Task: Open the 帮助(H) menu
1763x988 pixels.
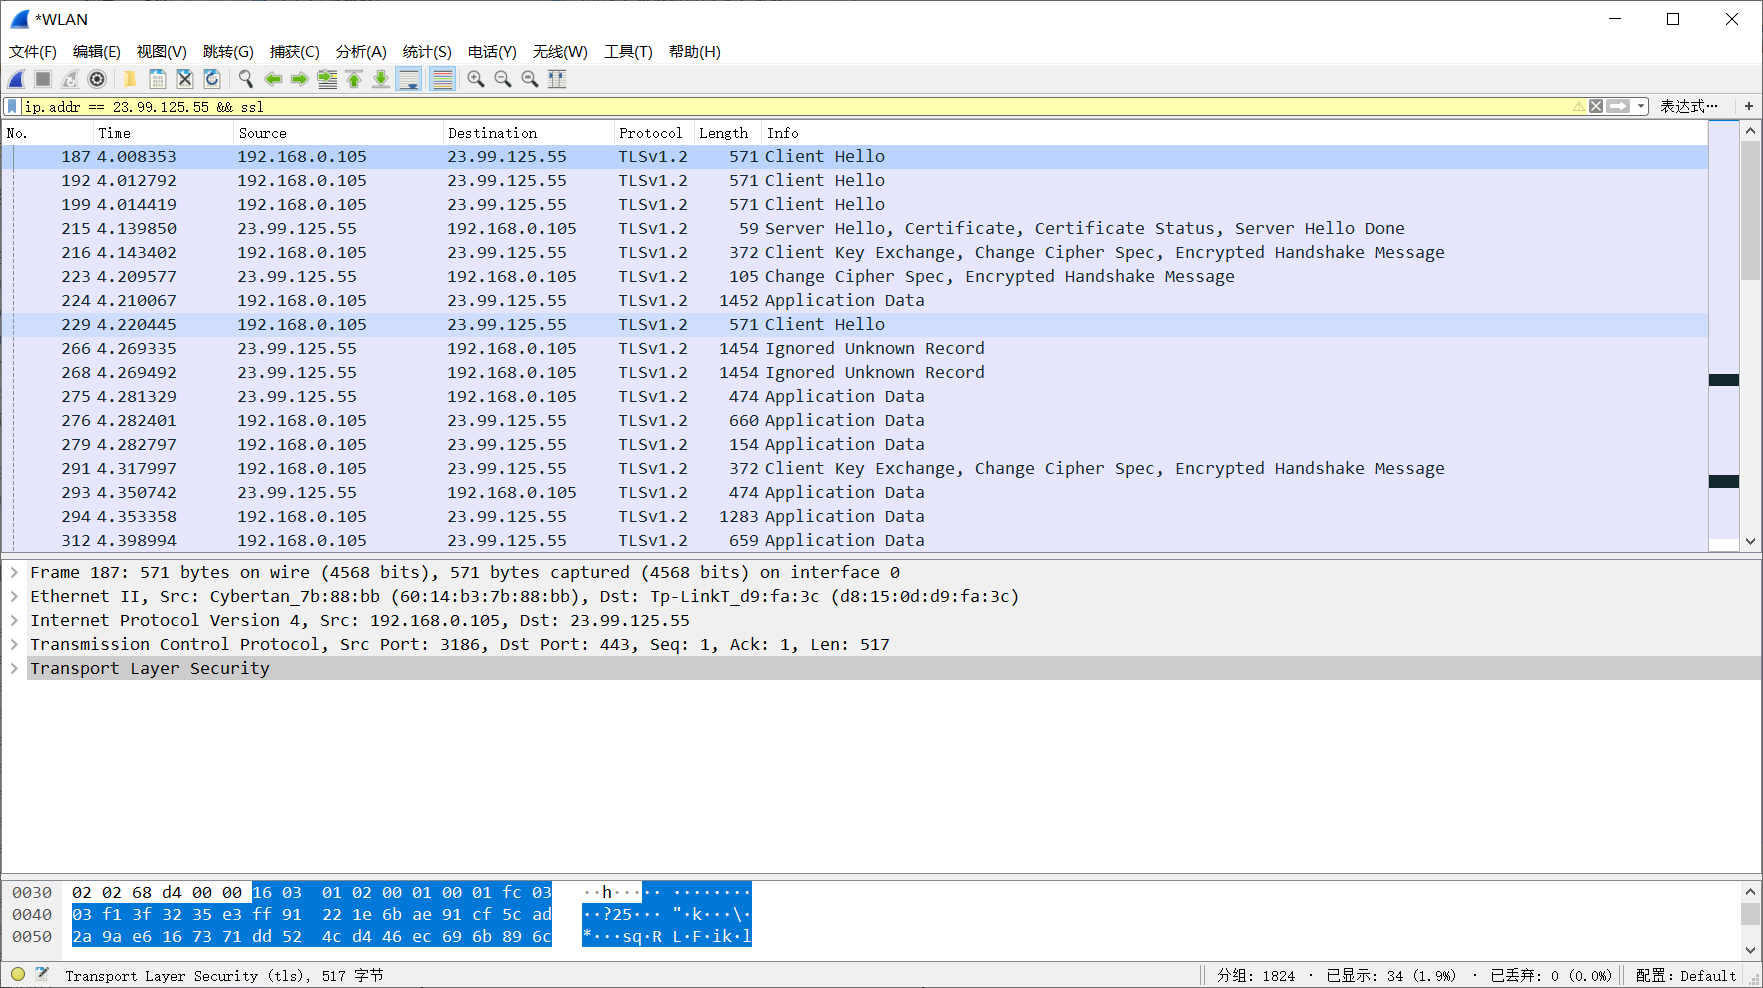Action: coord(695,52)
